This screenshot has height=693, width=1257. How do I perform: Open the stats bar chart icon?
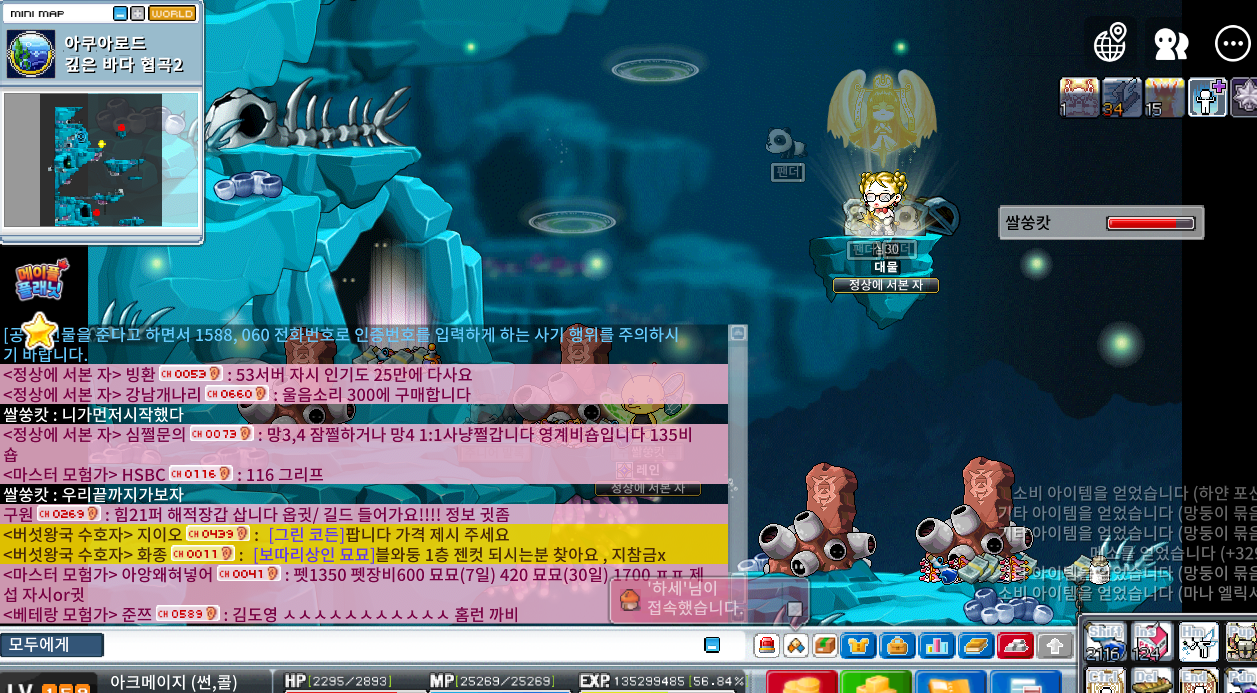936,645
